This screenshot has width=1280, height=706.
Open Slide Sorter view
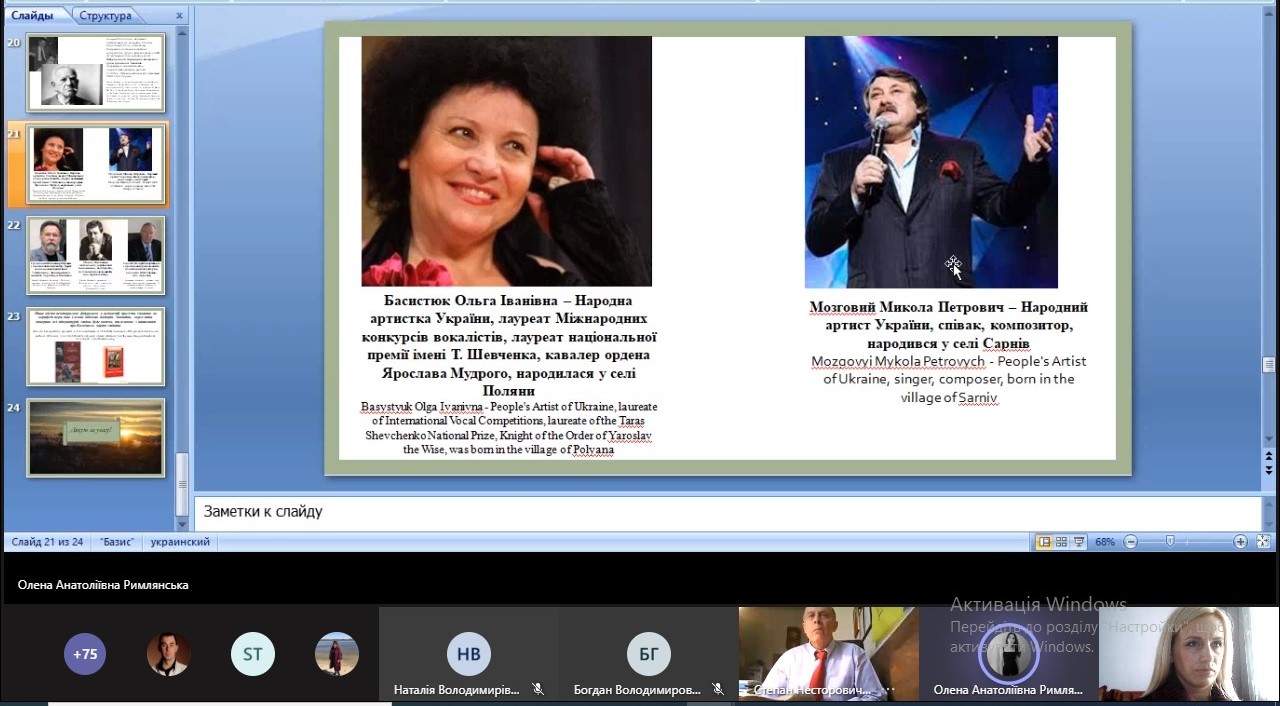[x=1061, y=542]
